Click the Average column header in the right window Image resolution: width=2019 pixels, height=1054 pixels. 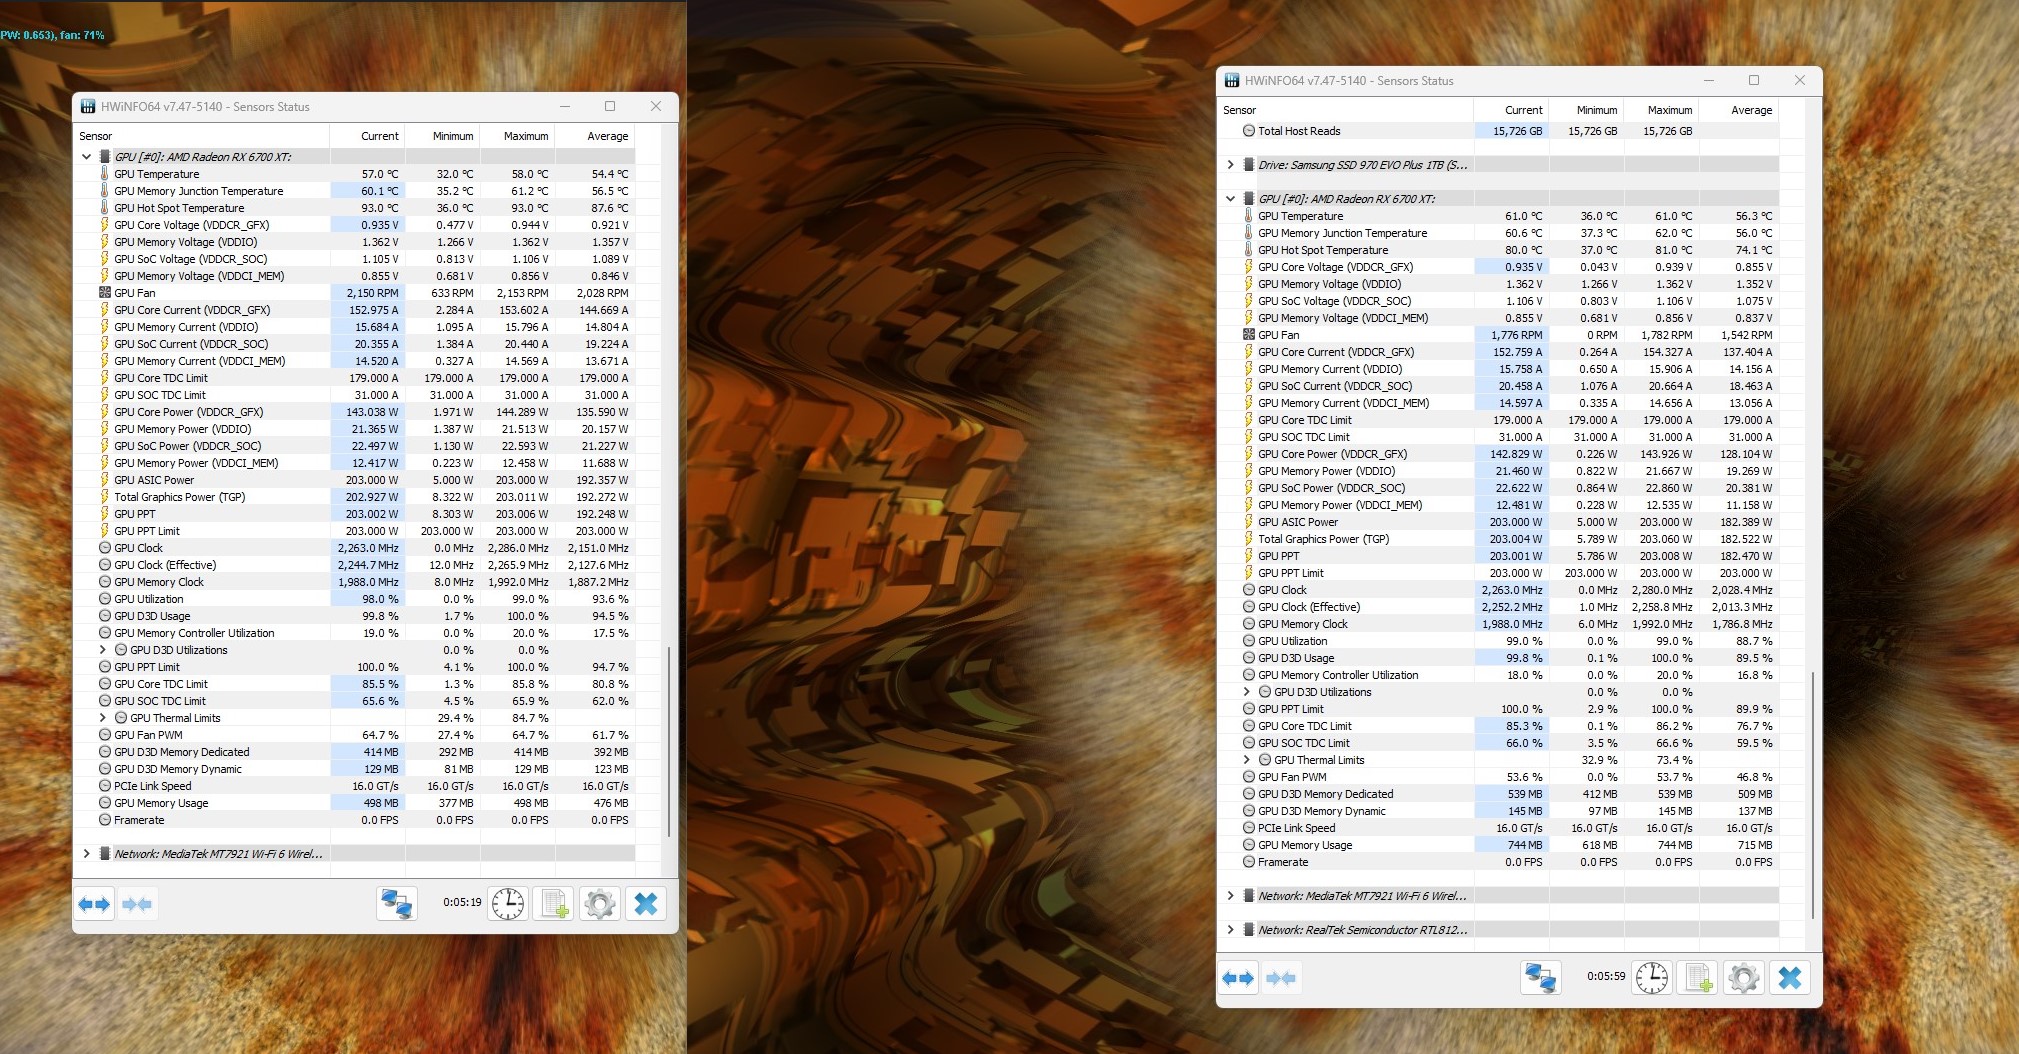pyautogui.click(x=1738, y=110)
